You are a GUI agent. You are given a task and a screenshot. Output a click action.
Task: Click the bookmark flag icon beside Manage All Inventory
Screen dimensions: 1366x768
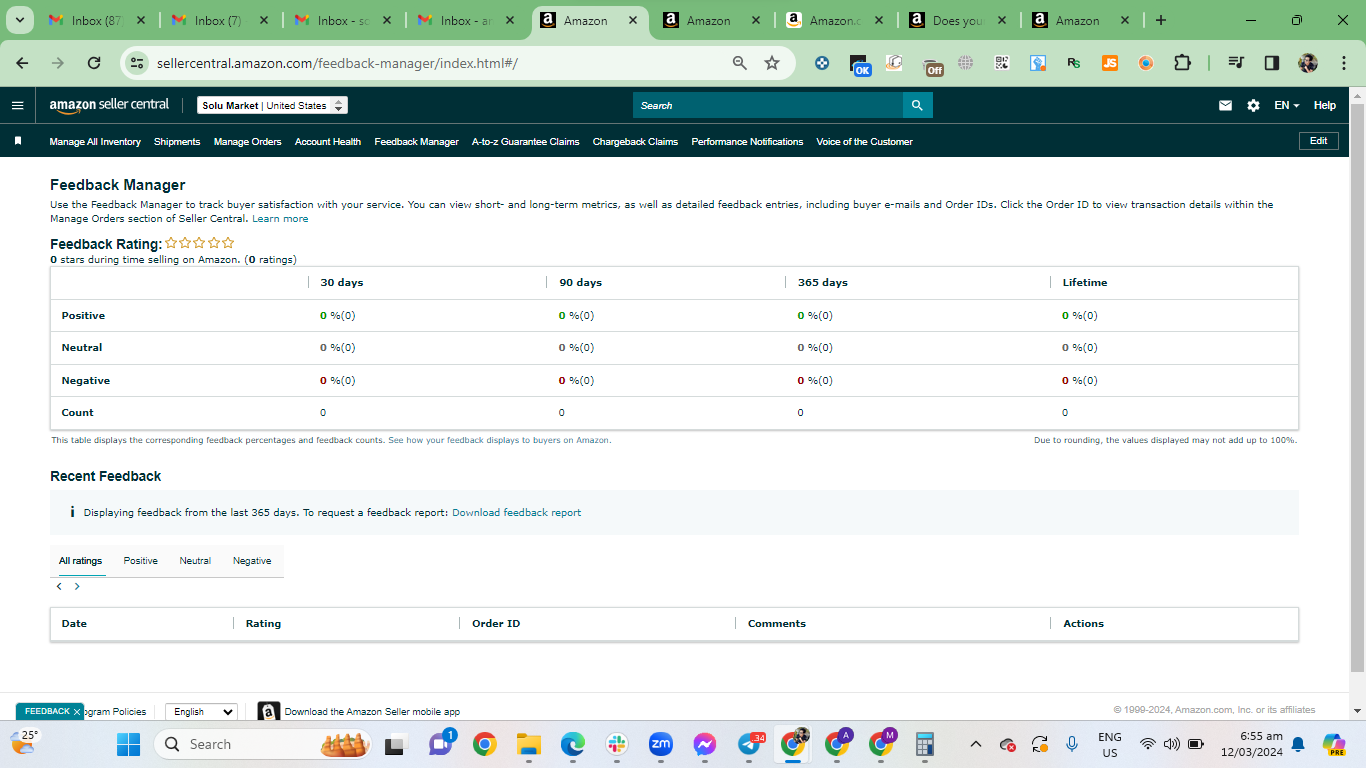pos(18,141)
